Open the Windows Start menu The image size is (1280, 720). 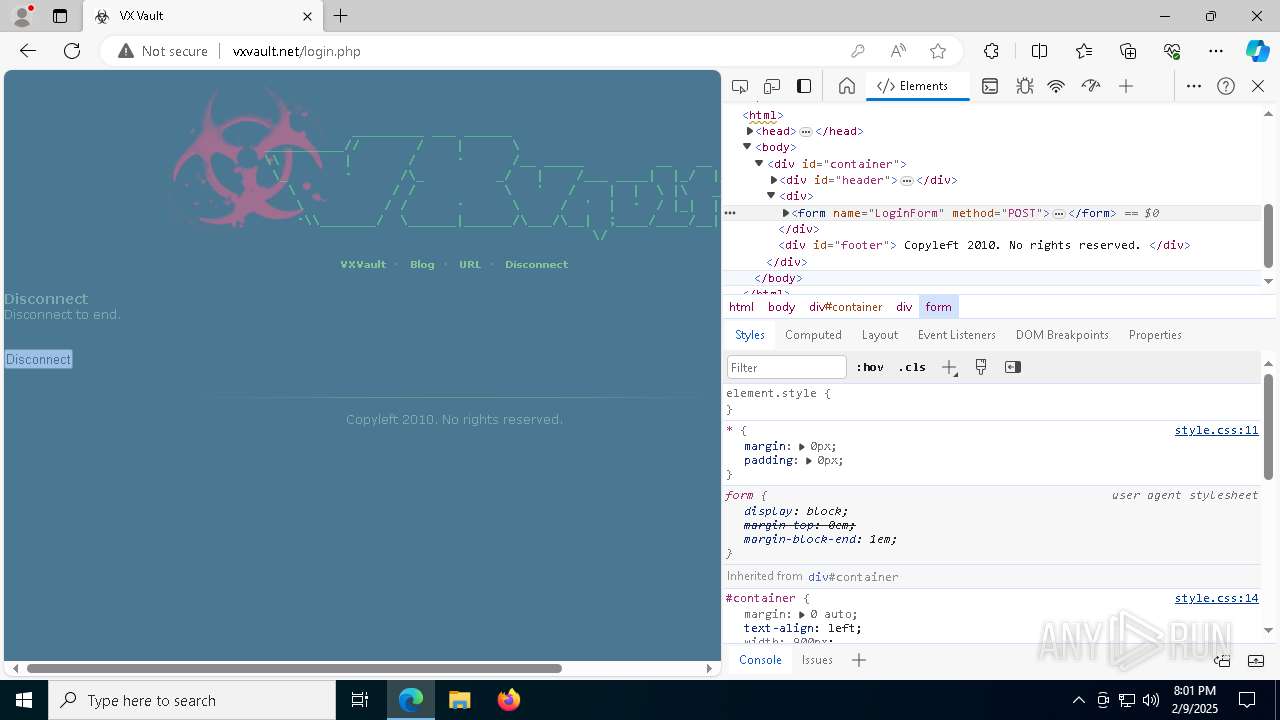[24, 700]
